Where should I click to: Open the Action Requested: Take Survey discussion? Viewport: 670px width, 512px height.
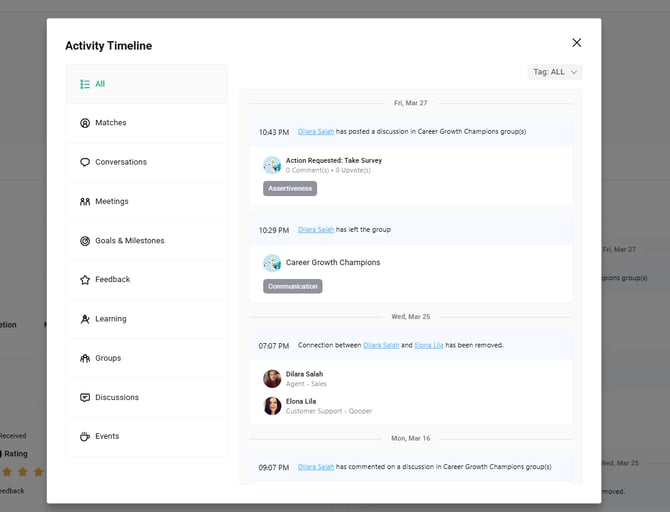[334, 160]
